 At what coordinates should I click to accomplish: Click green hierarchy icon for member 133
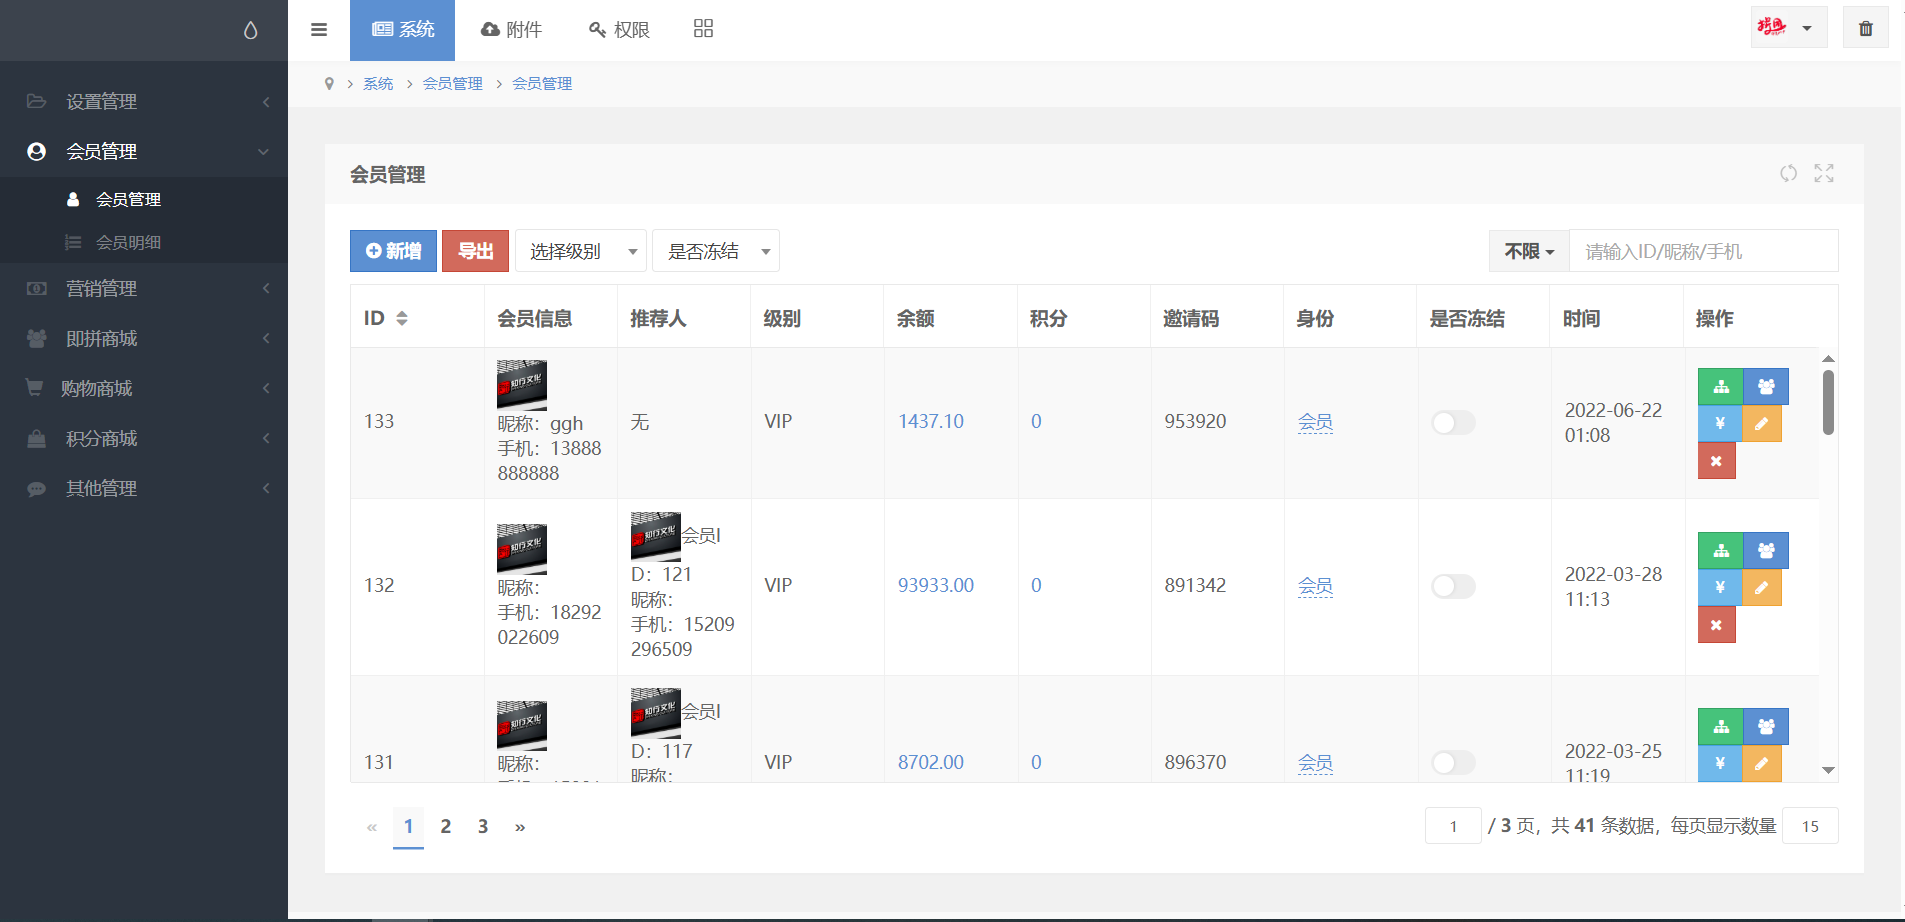pos(1720,387)
